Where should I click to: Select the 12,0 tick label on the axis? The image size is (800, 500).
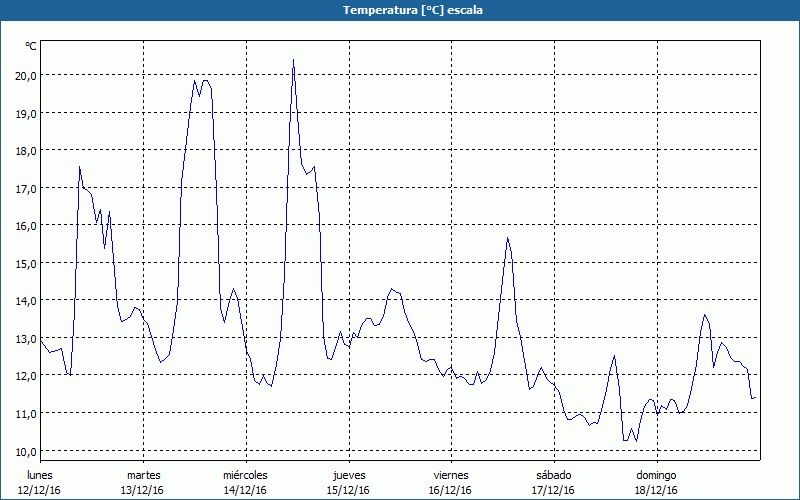pyautogui.click(x=24, y=376)
